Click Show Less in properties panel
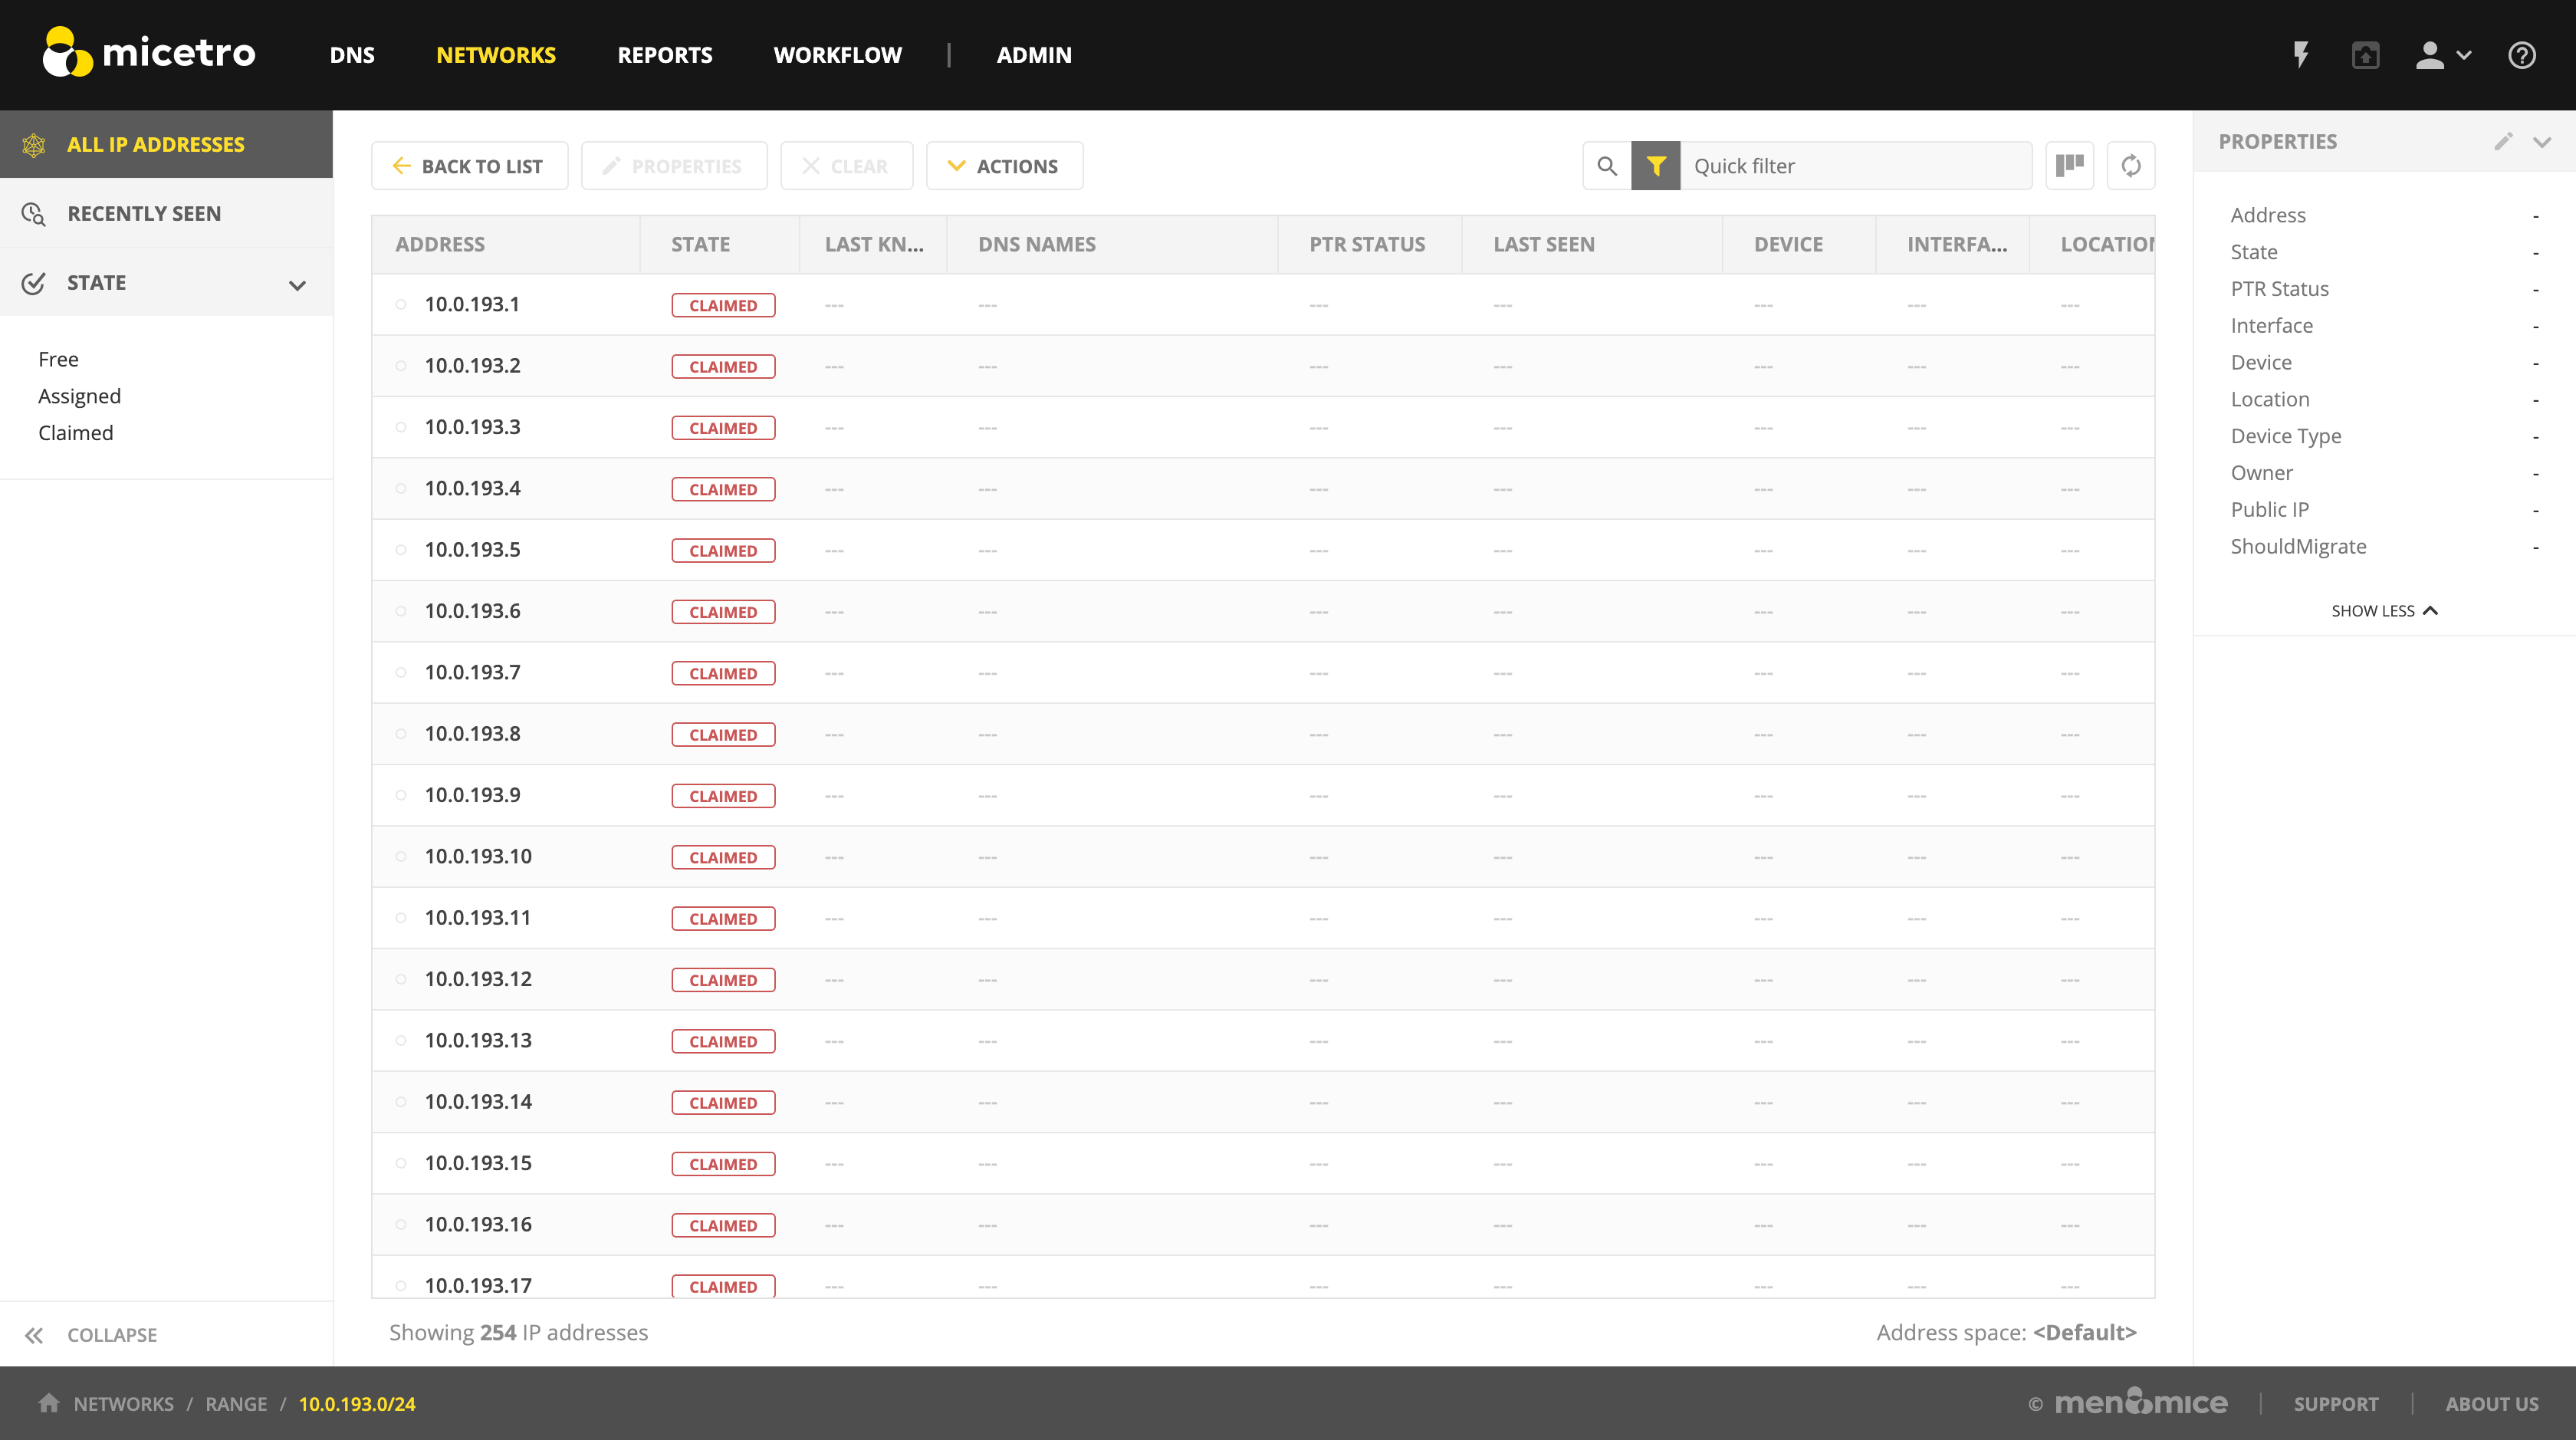The height and width of the screenshot is (1440, 2576). [2384, 611]
